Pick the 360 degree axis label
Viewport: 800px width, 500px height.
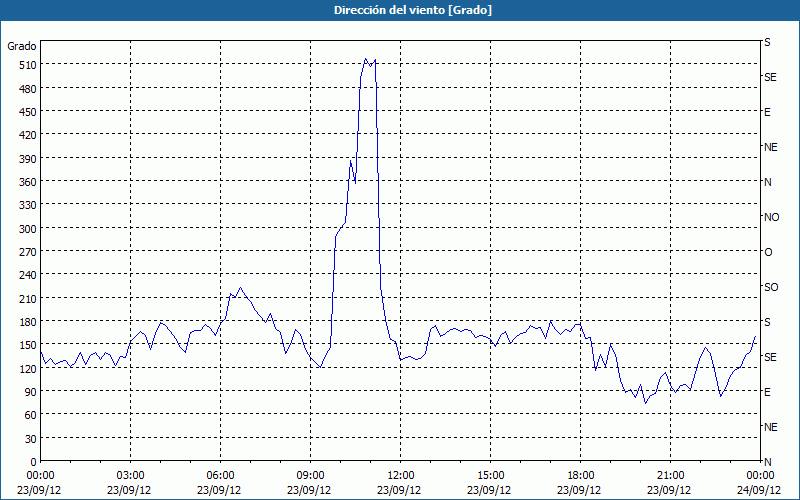click(28, 182)
